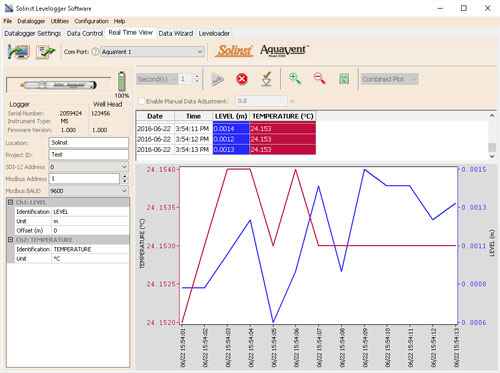Image resolution: width=500 pixels, height=373 pixels.
Task: Enable Manual Data Adjustment checkbox
Action: pos(141,101)
